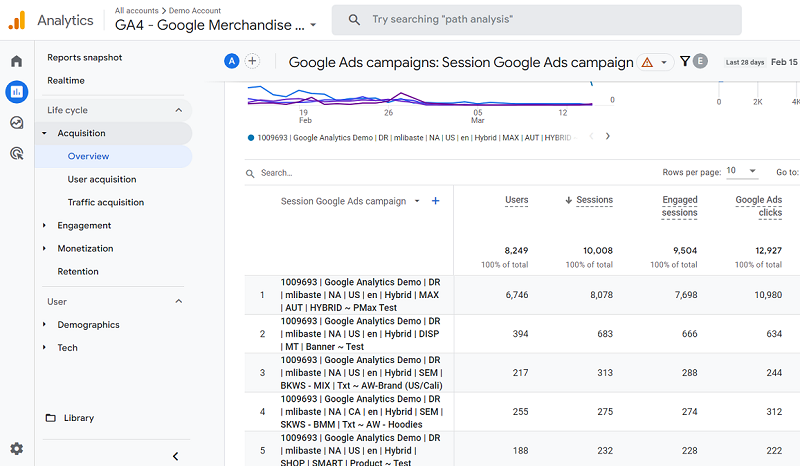Expand the Monetization menu
The width and height of the screenshot is (800, 466).
[x=44, y=249]
